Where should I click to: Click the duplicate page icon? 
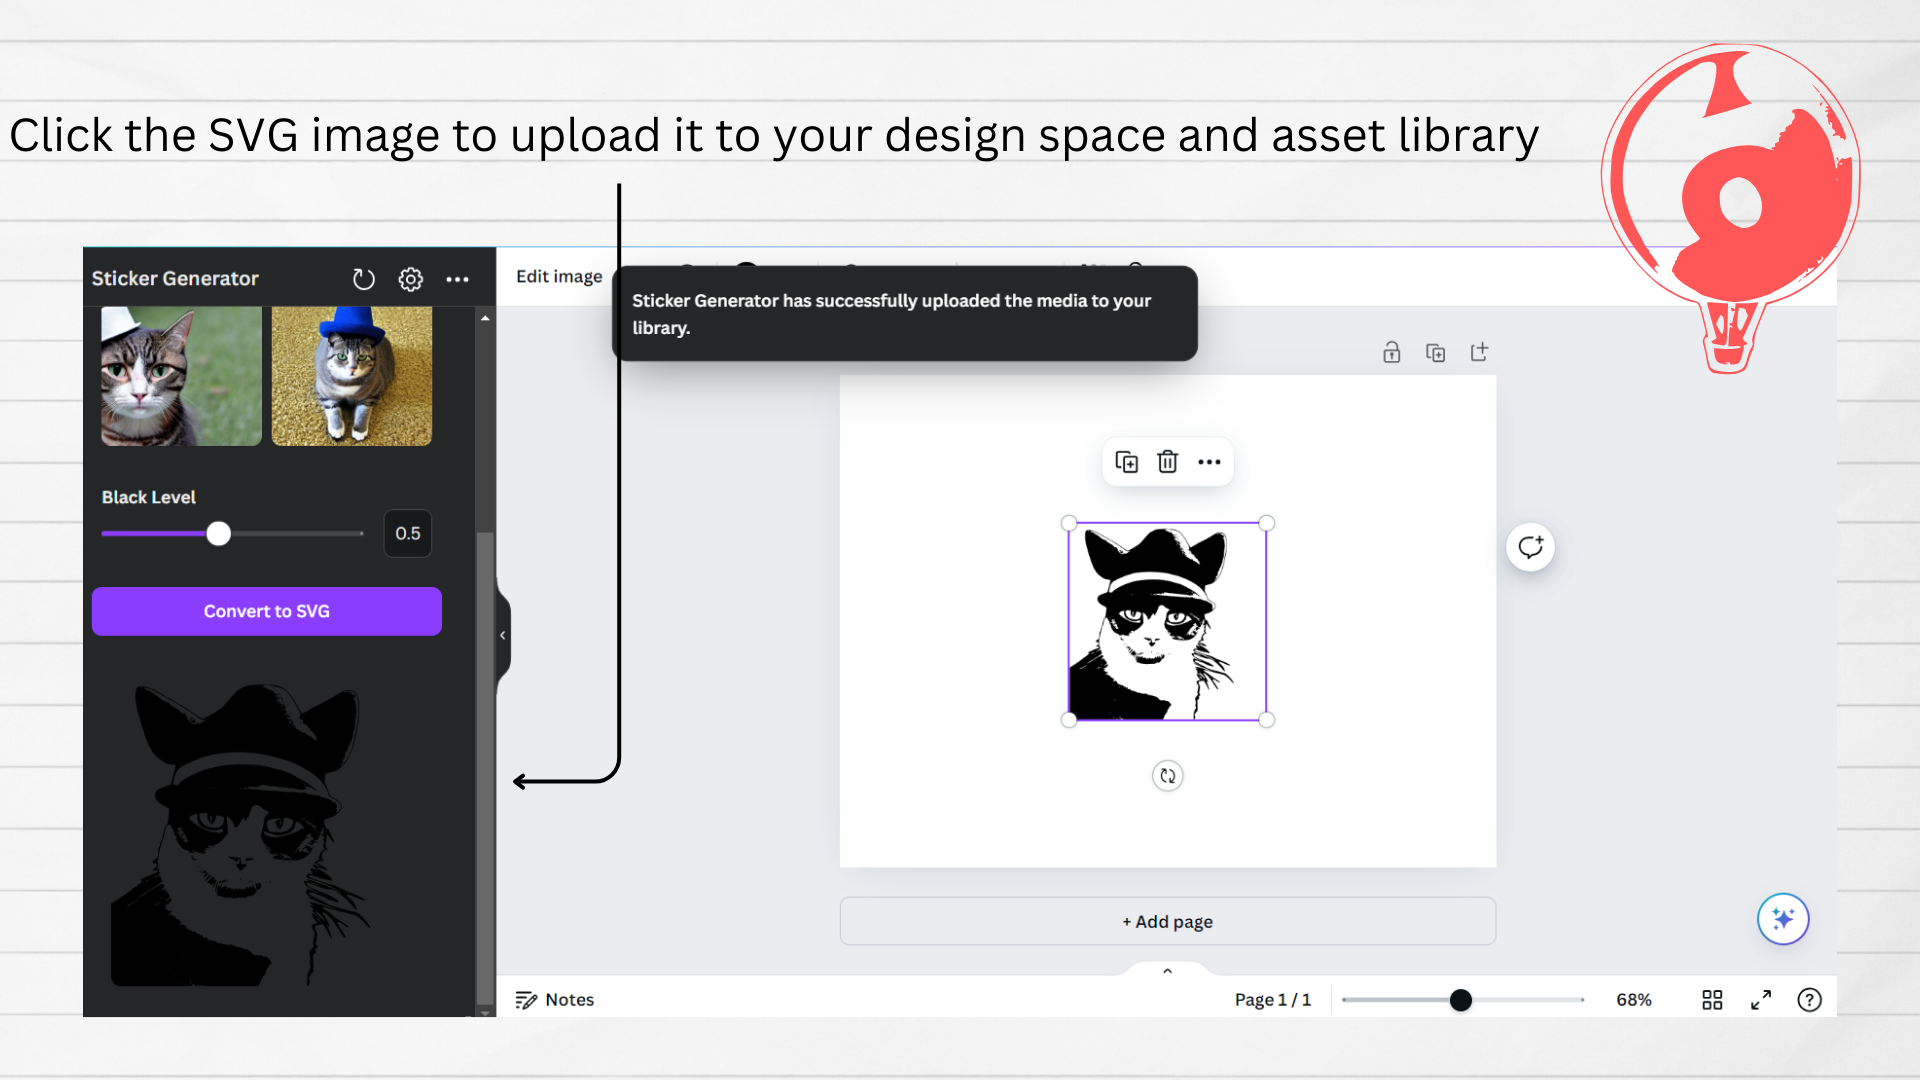point(1435,352)
